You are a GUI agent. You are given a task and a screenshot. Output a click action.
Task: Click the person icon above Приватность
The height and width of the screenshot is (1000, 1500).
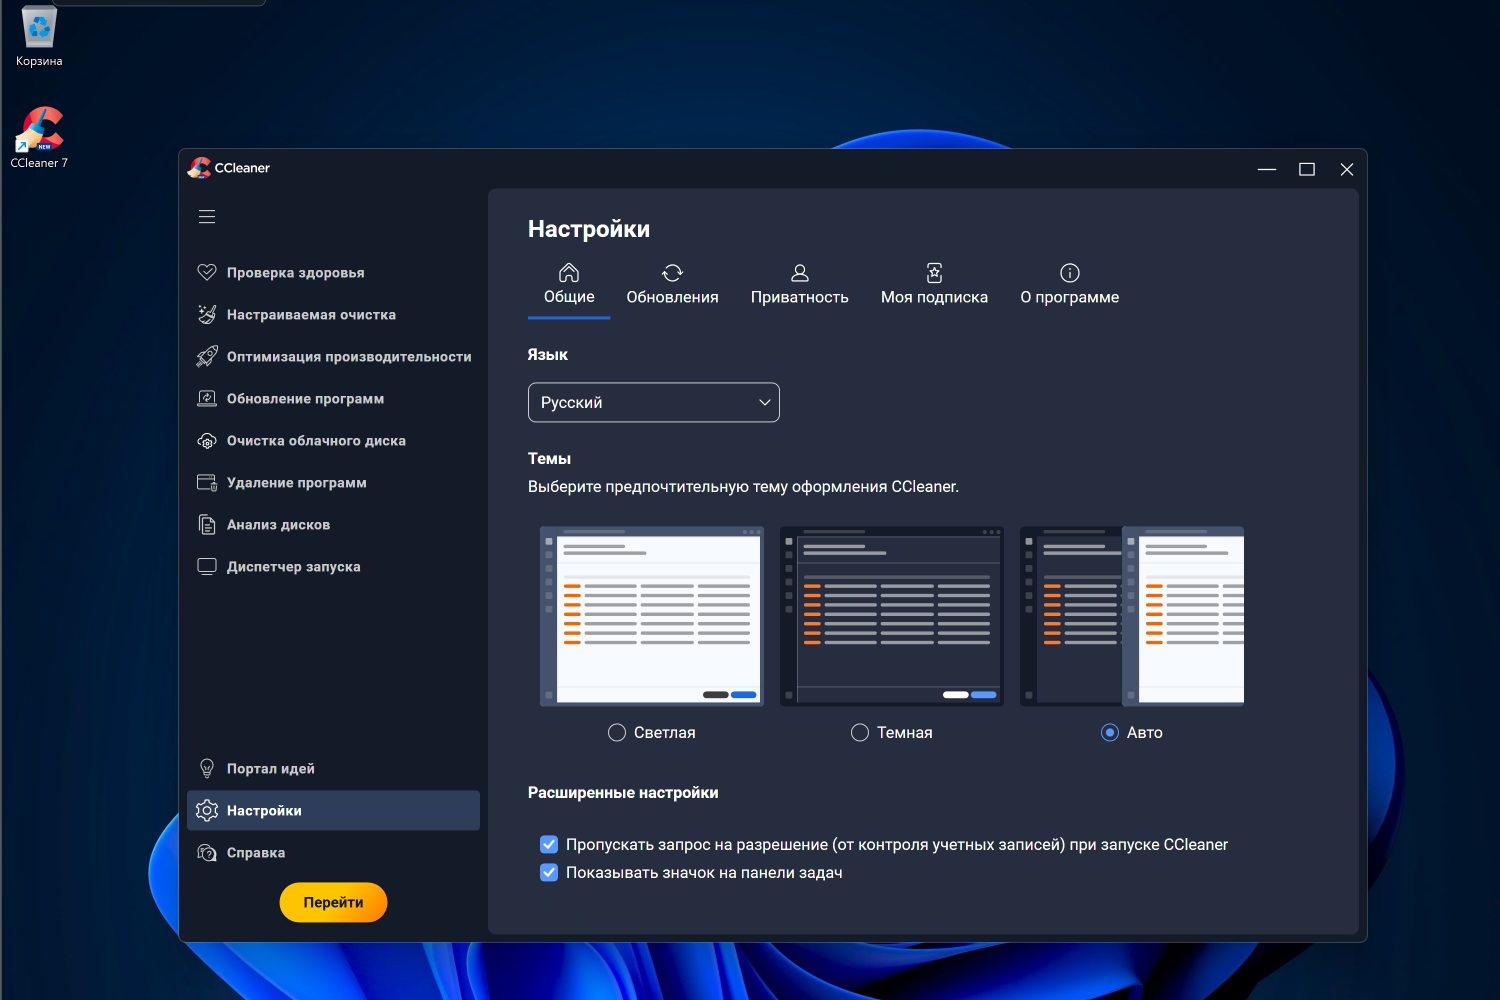[800, 272]
